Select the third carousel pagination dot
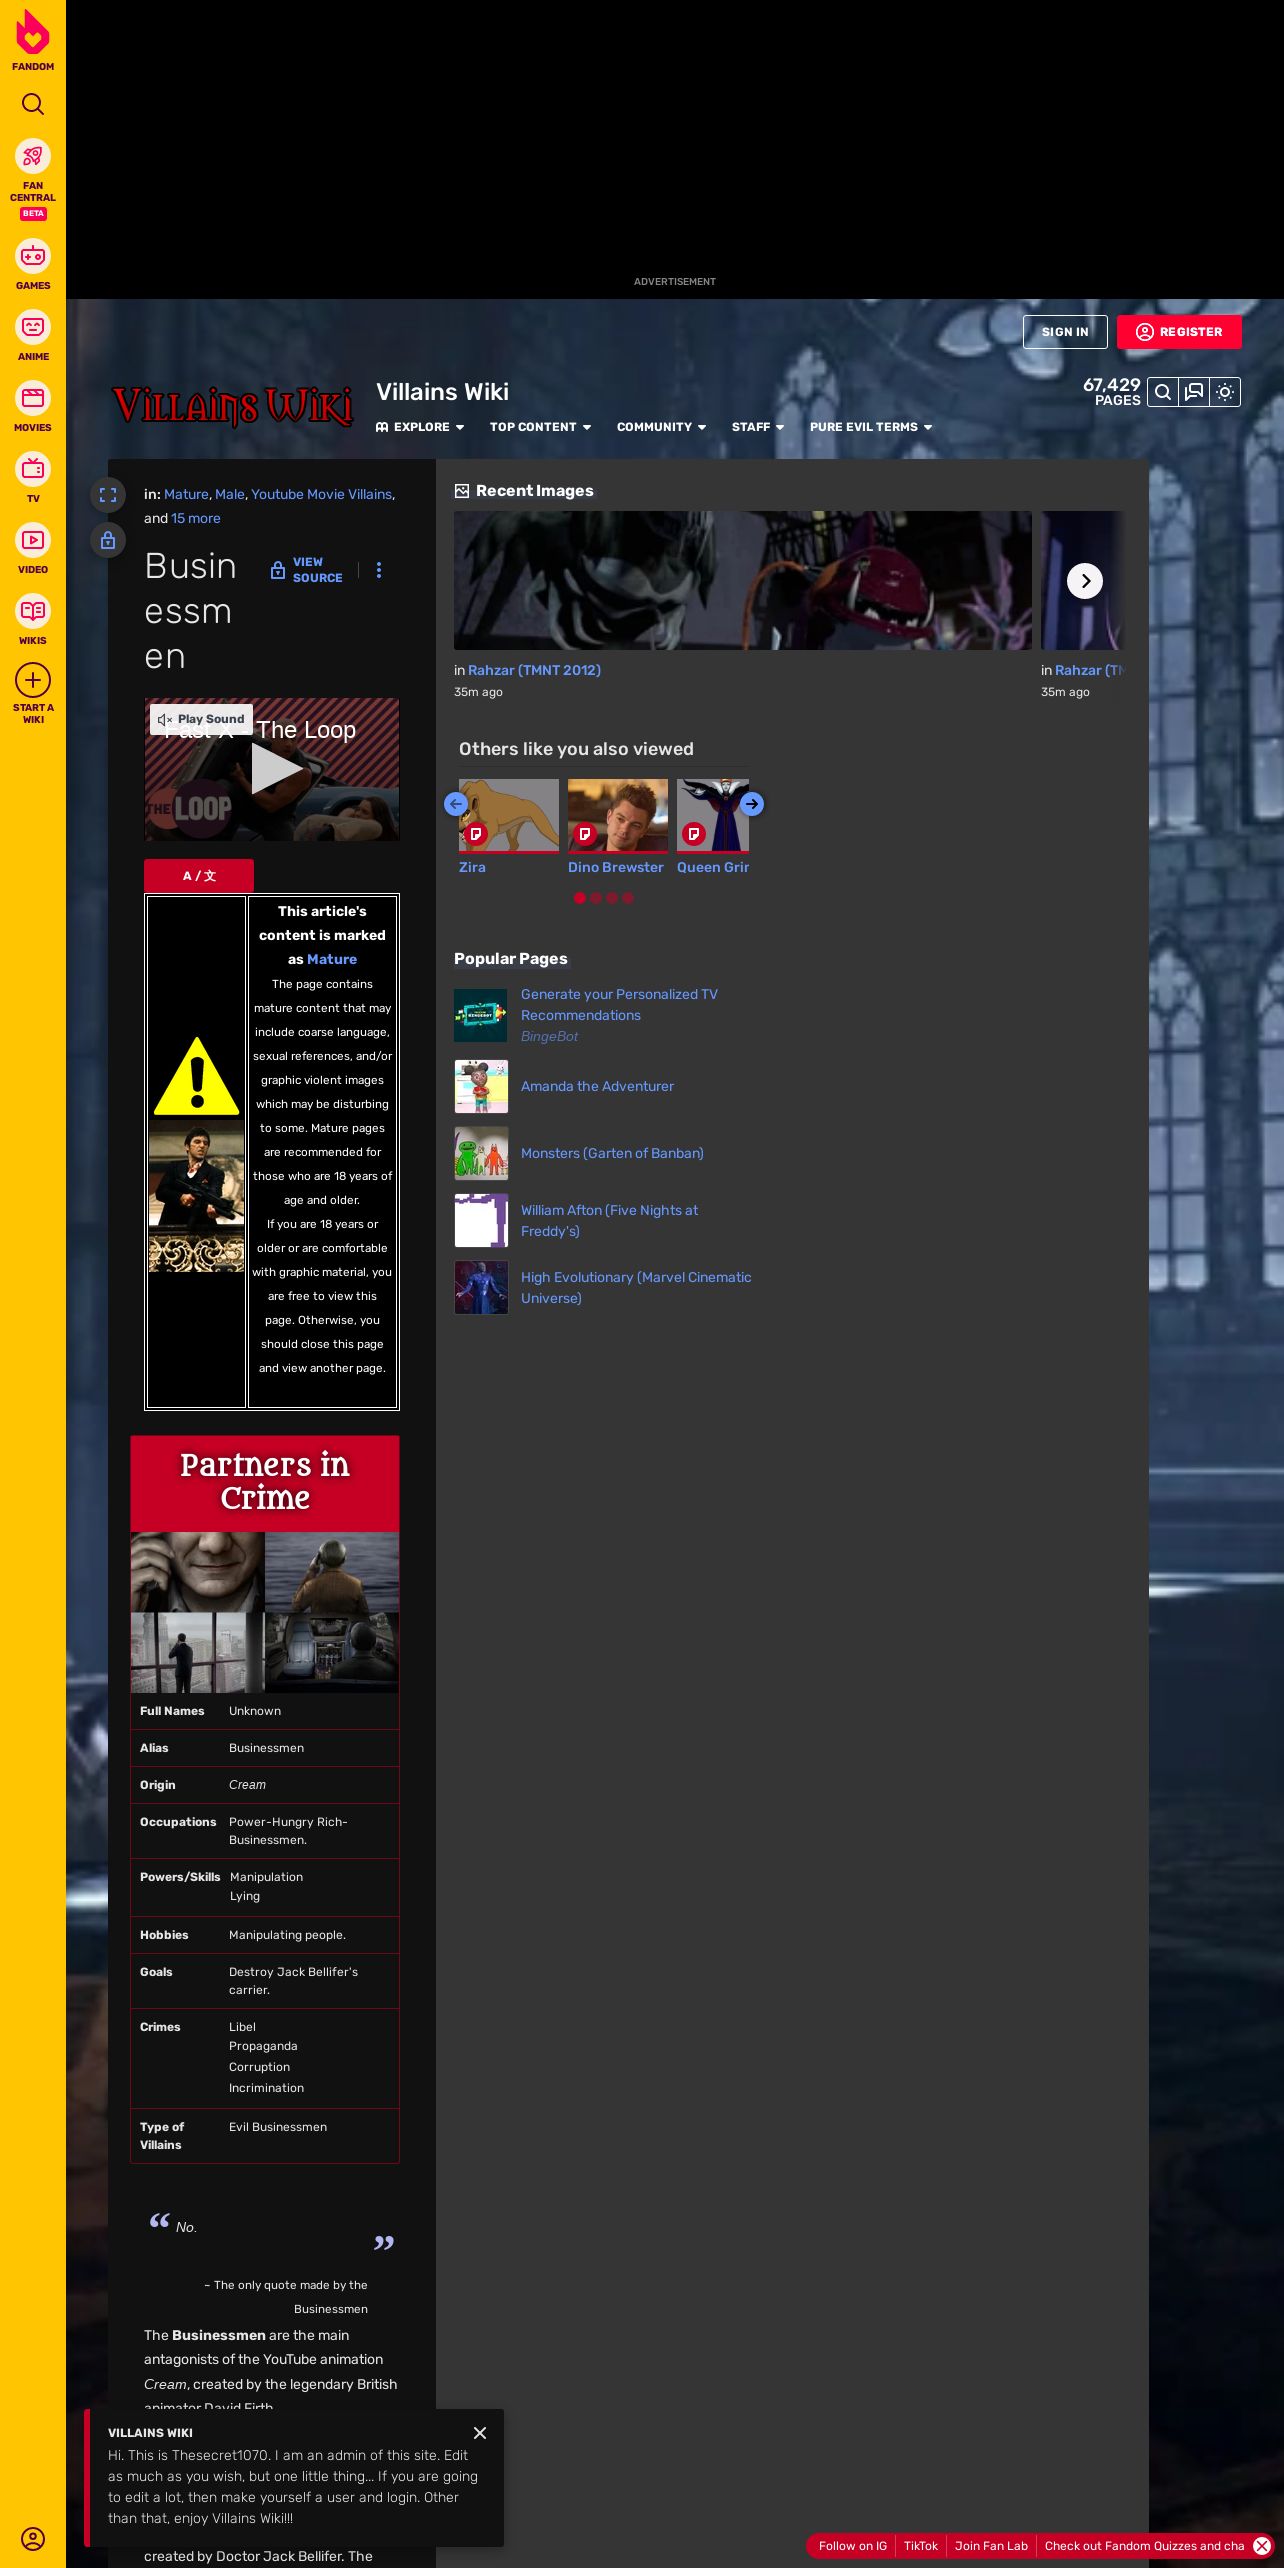The image size is (1284, 2568). pyautogui.click(x=612, y=898)
